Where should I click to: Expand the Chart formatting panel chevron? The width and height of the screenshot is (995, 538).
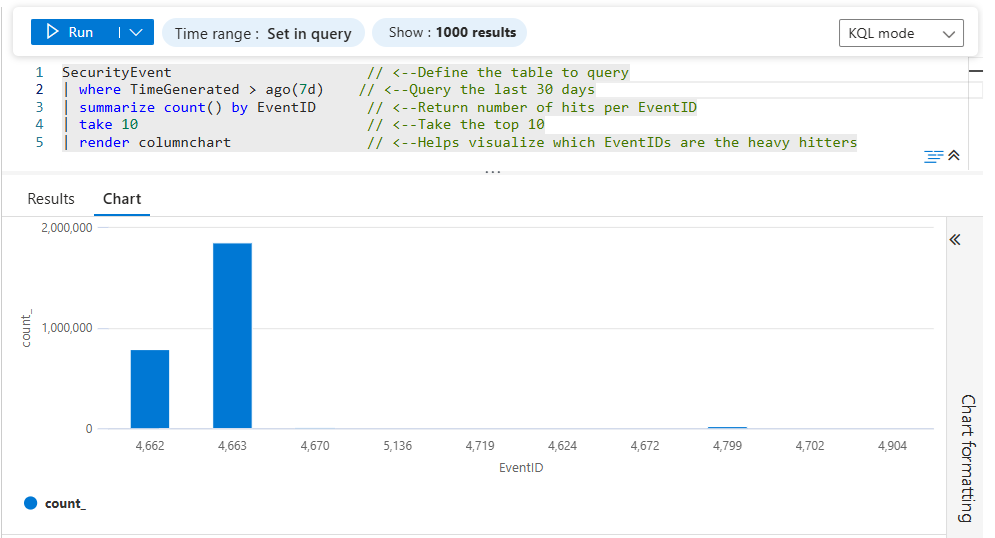click(x=954, y=240)
